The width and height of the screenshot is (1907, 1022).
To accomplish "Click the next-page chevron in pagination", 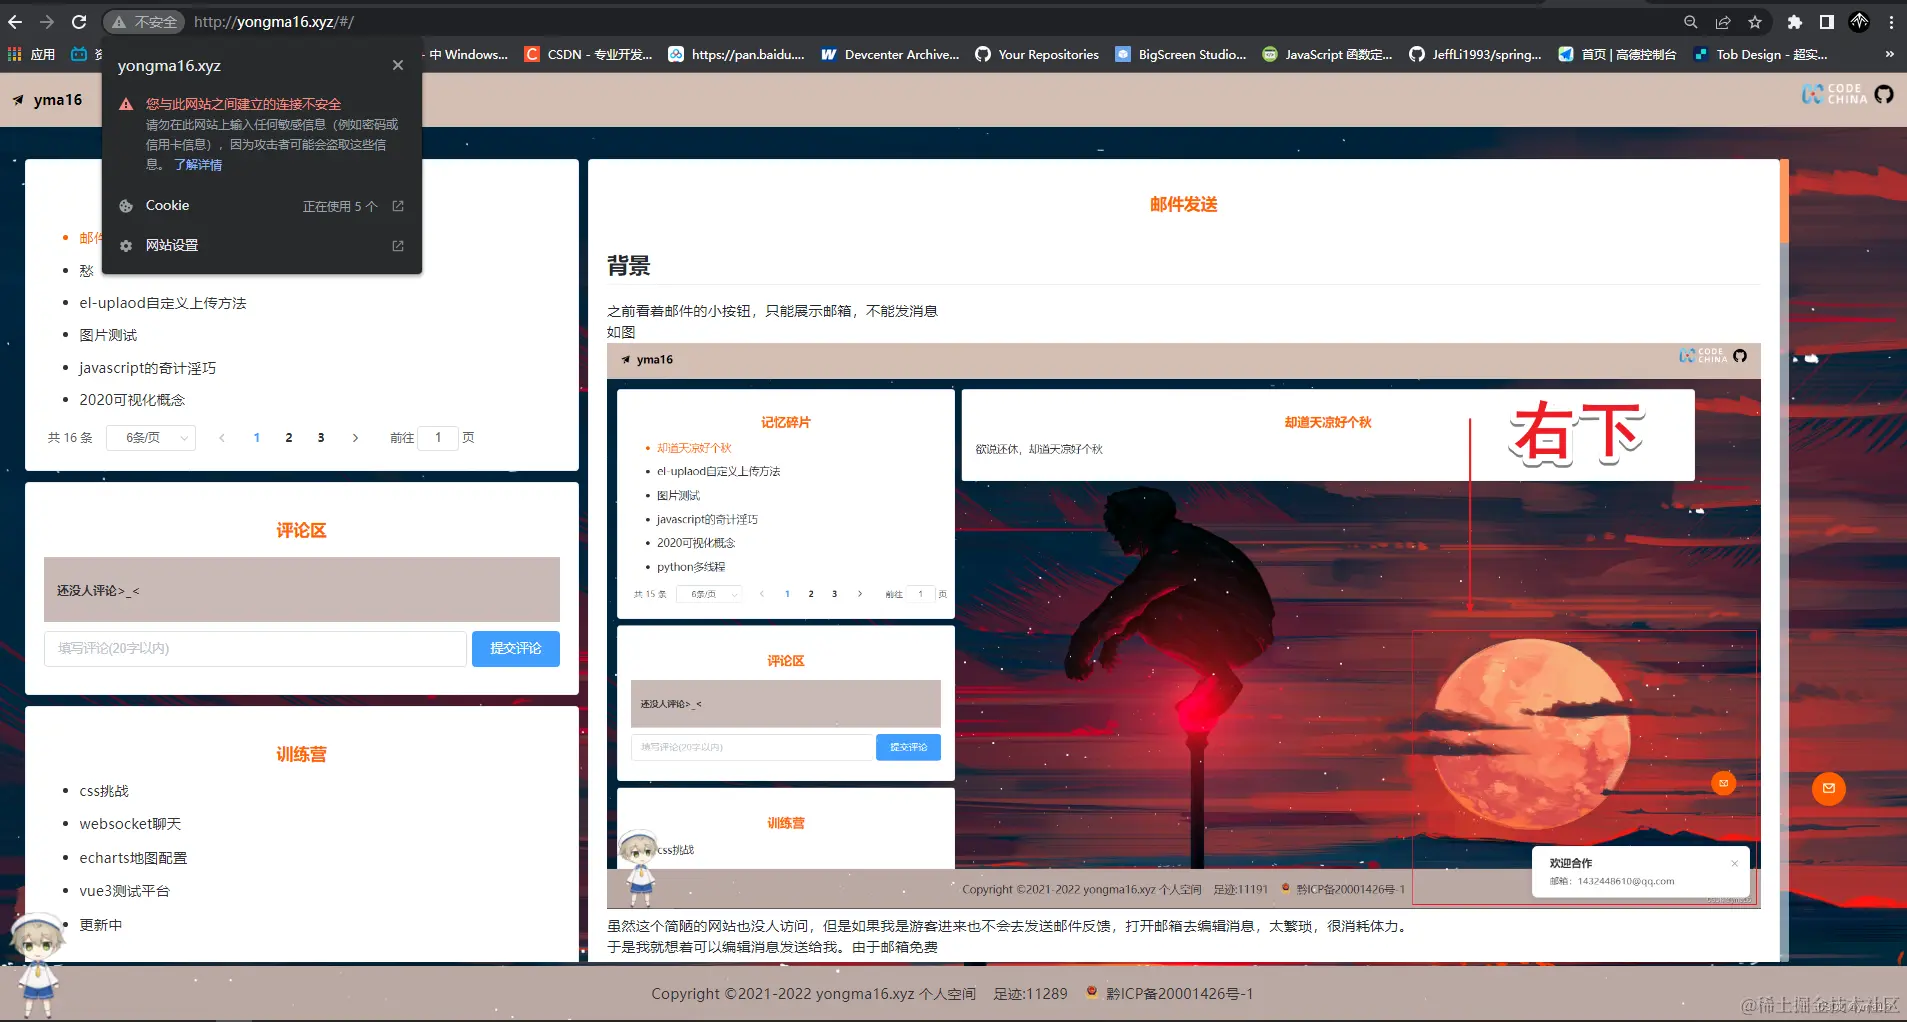I will point(355,438).
